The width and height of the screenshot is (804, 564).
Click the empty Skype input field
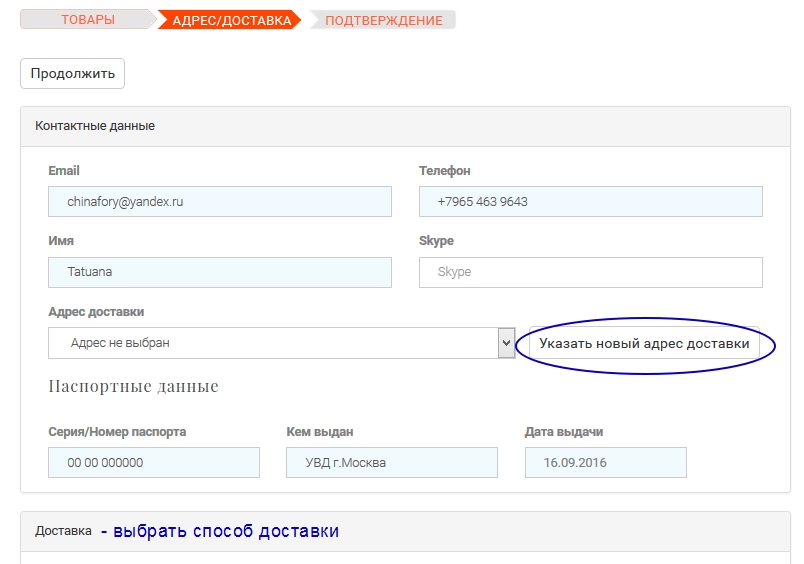pos(591,272)
